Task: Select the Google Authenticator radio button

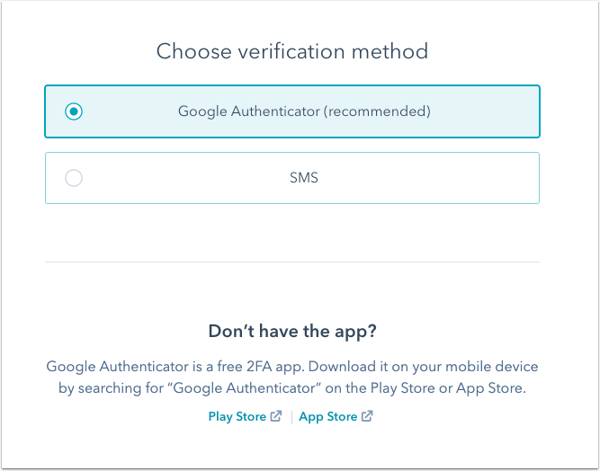Action: click(73, 111)
